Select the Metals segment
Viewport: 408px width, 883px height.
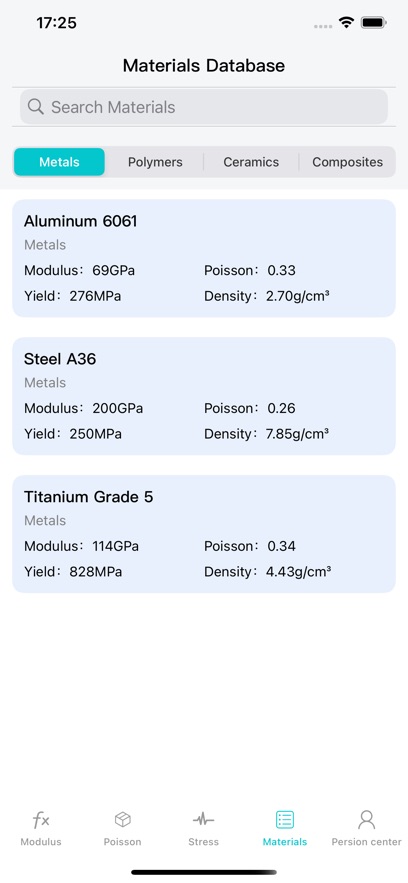pyautogui.click(x=59, y=162)
